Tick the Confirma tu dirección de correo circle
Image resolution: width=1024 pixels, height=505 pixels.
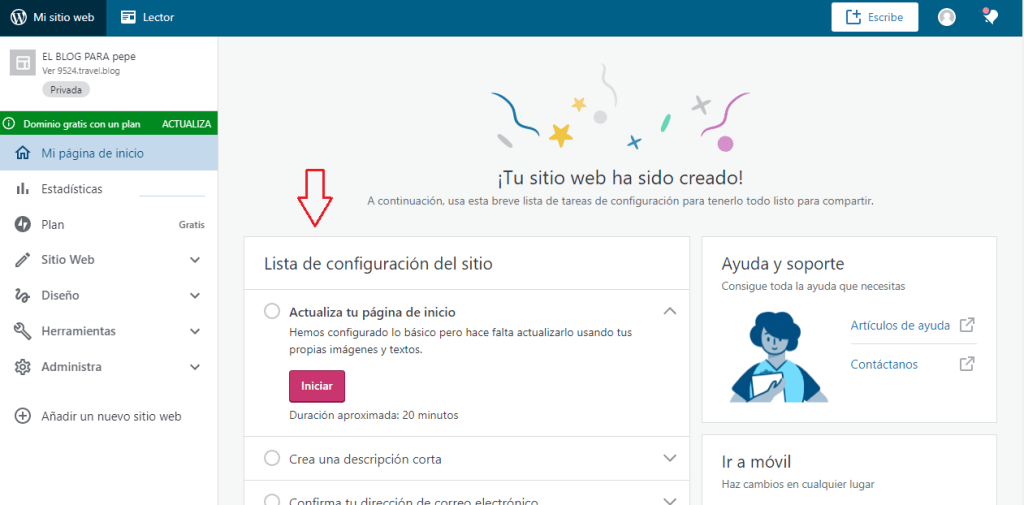point(272,499)
